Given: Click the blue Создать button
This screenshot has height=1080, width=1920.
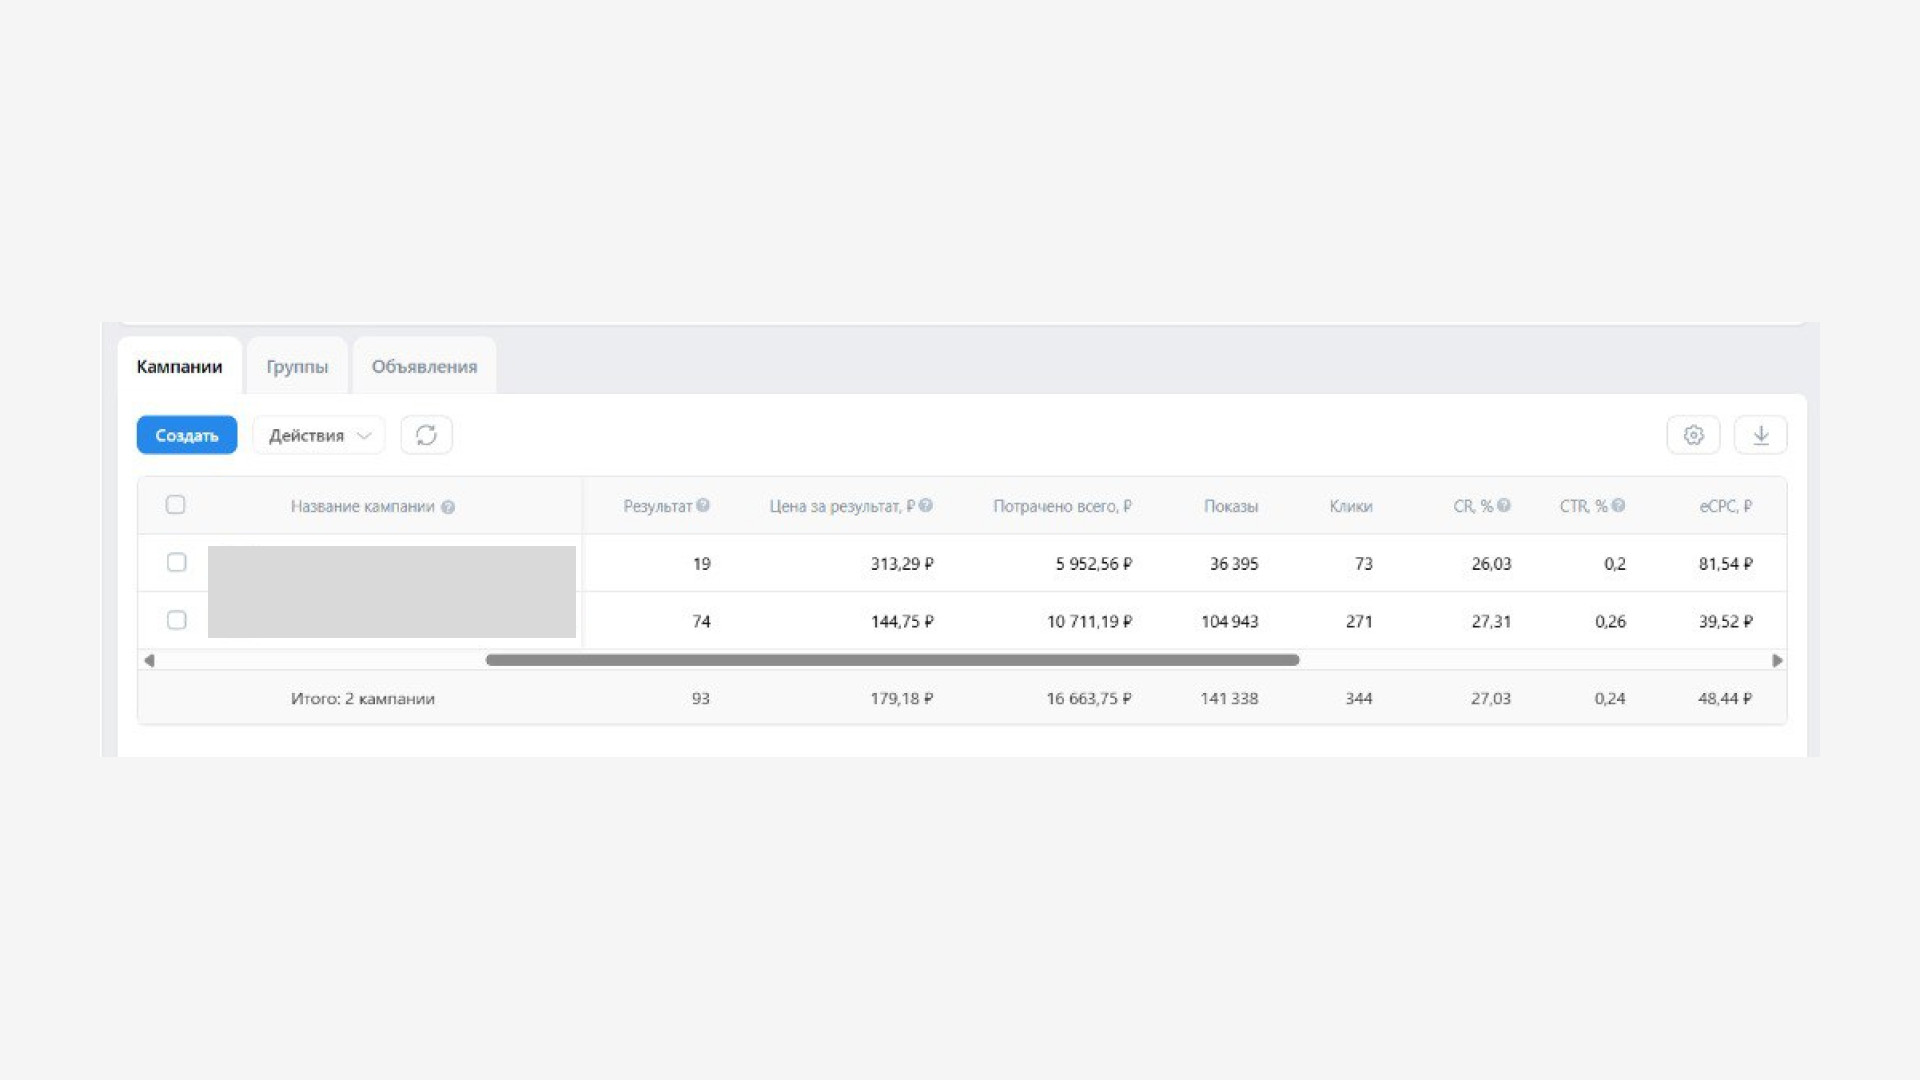Looking at the screenshot, I should pyautogui.click(x=187, y=435).
